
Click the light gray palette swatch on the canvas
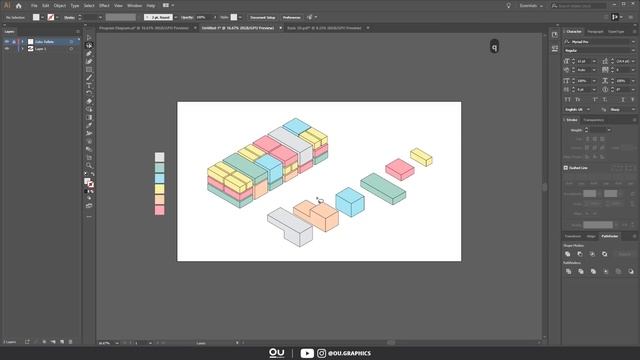[160, 157]
